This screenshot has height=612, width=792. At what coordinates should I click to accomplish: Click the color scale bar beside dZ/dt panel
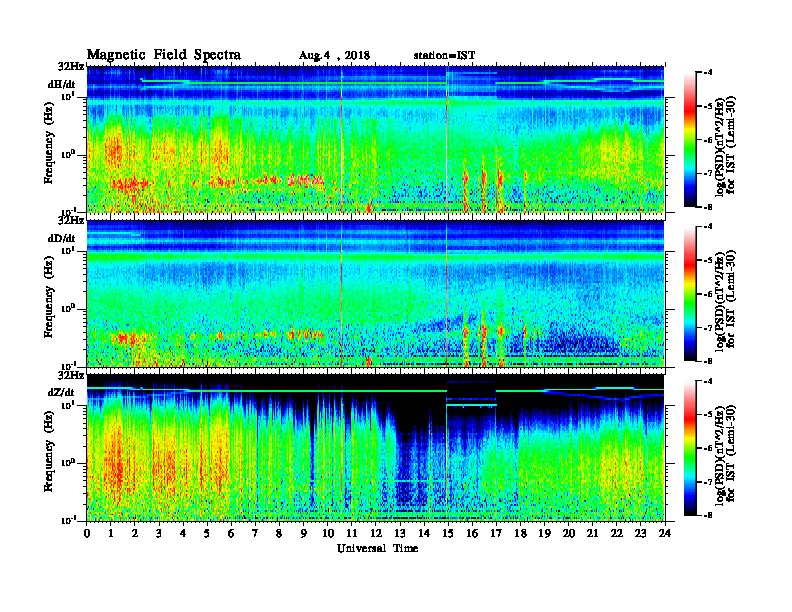(x=689, y=448)
